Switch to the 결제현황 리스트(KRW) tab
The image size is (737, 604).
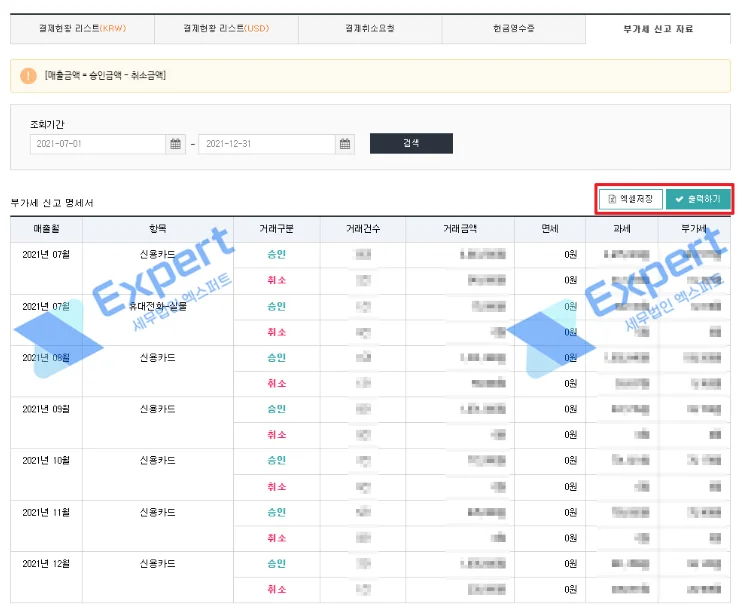[82, 28]
